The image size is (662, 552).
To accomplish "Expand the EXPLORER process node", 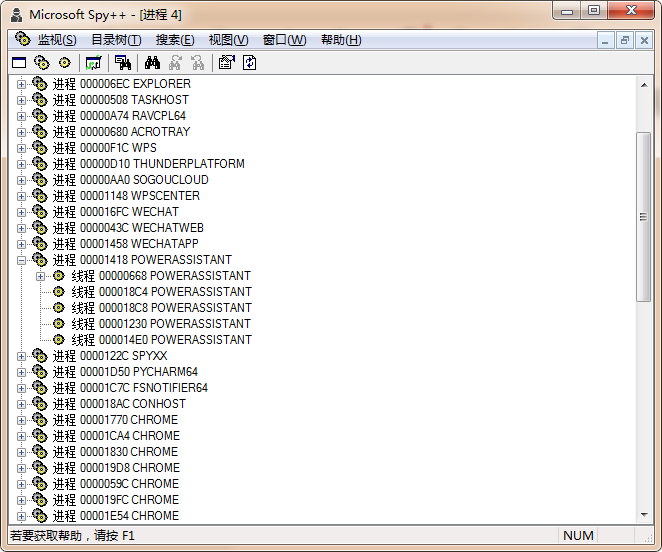I will (21, 84).
